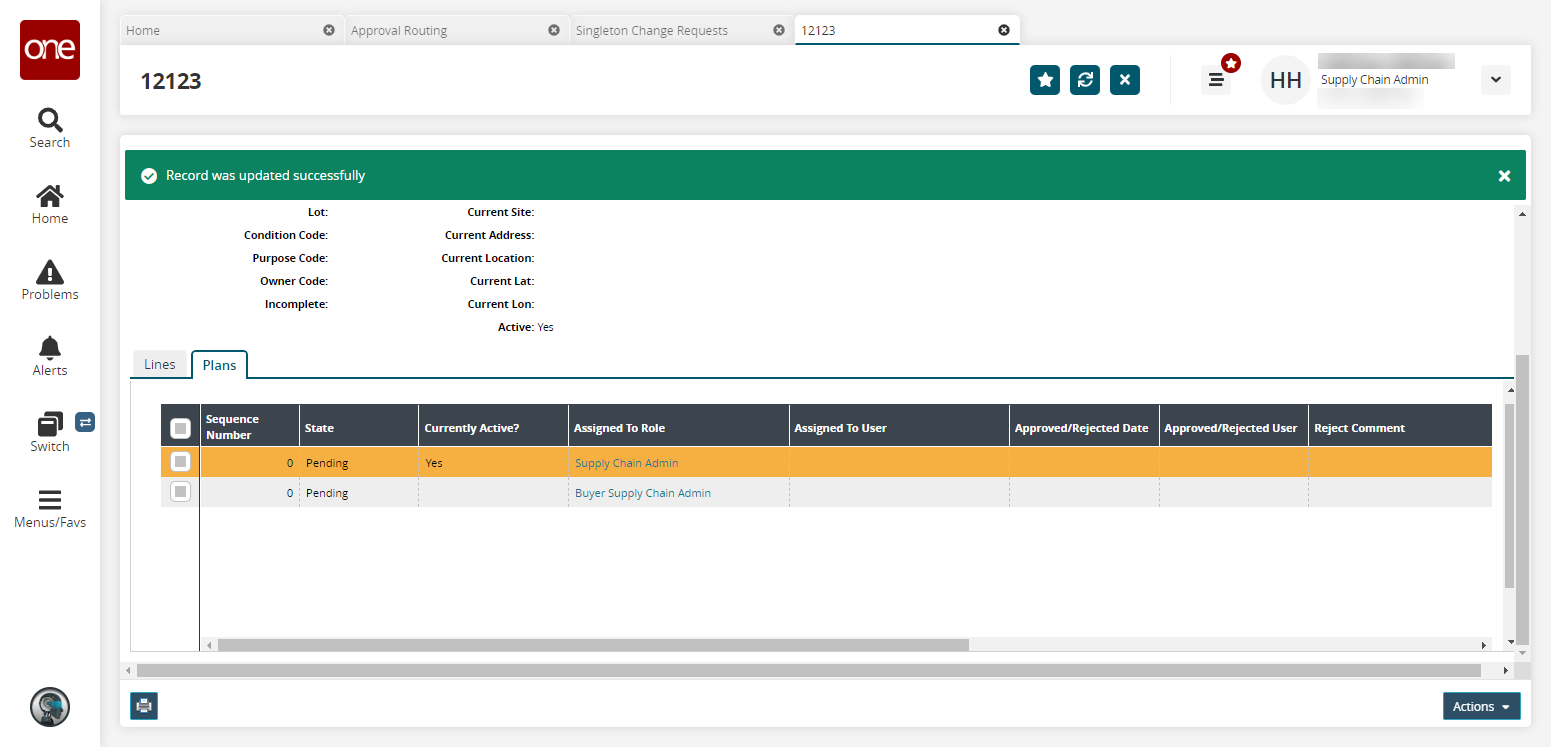This screenshot has width=1551, height=747.
Task: Refresh the 12123 record page
Action: pyautogui.click(x=1085, y=80)
